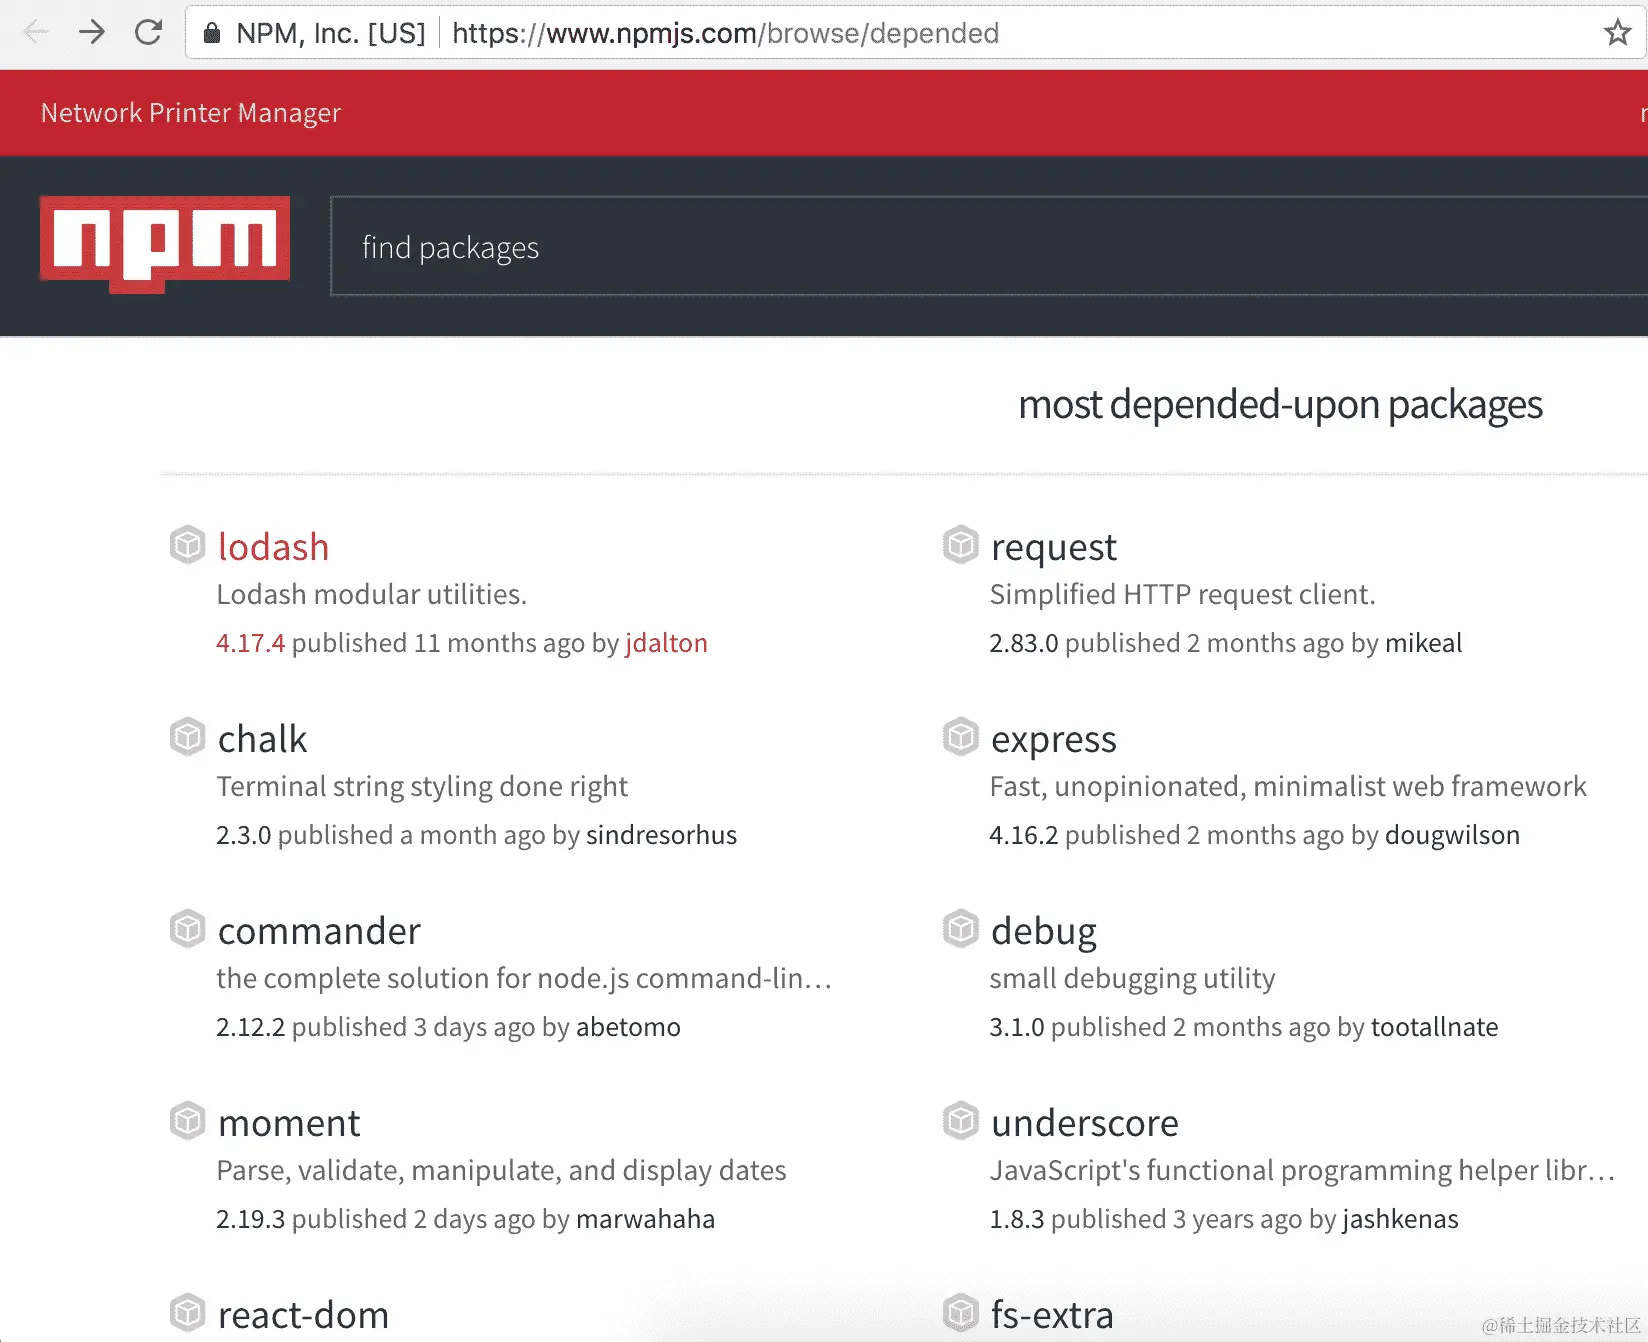This screenshot has width=1648, height=1342.
Task: Click the browser back arrow
Action: [36, 32]
